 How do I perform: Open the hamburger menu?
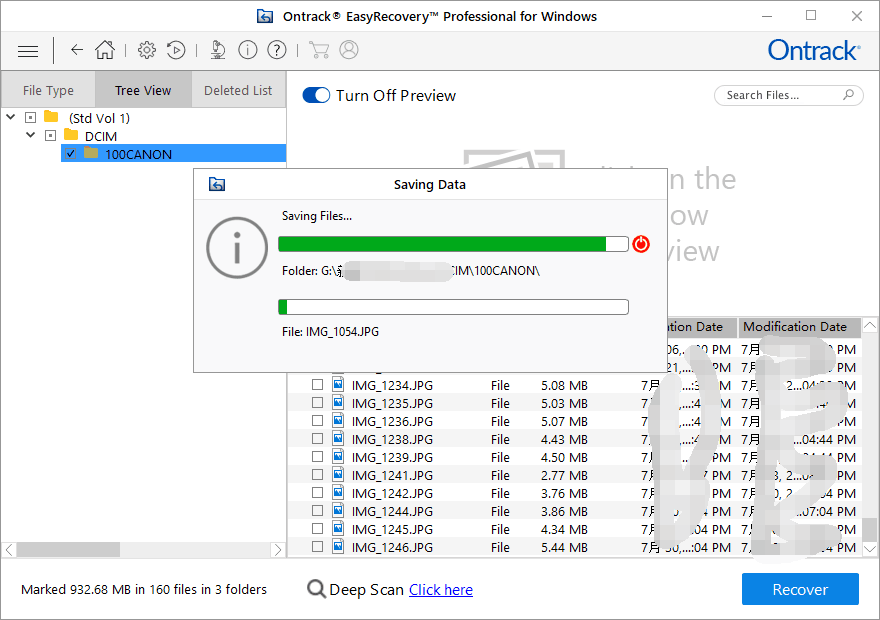click(28, 51)
